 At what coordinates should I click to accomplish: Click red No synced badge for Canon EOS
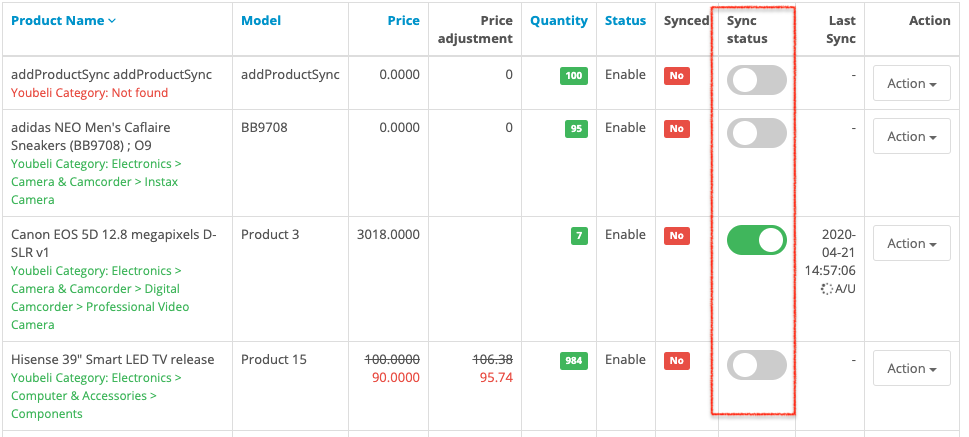(677, 236)
